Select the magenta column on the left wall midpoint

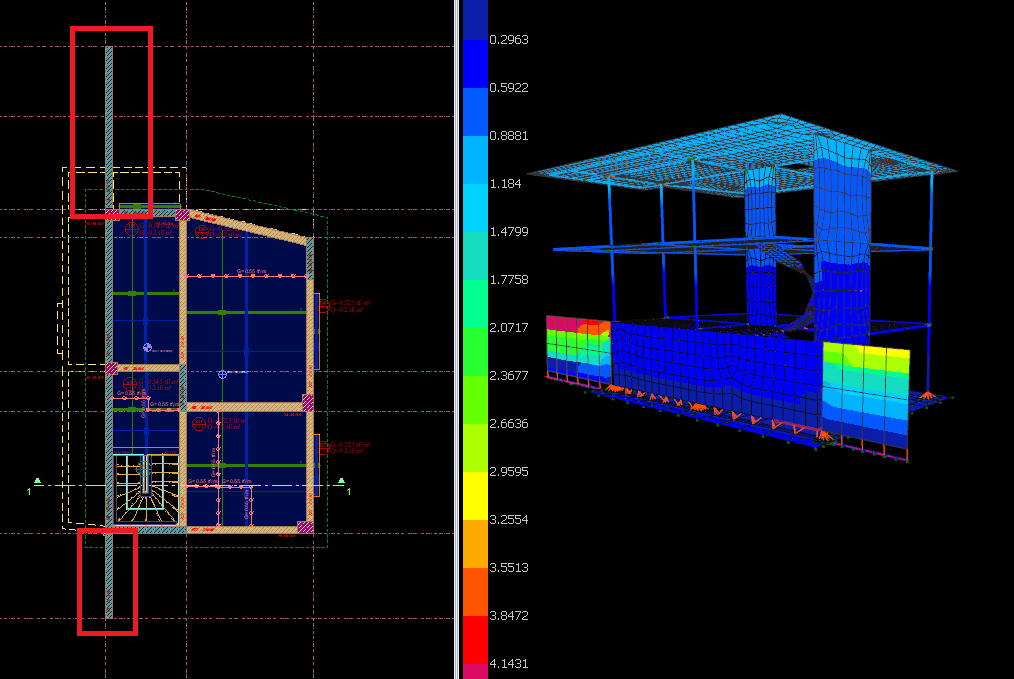point(112,369)
